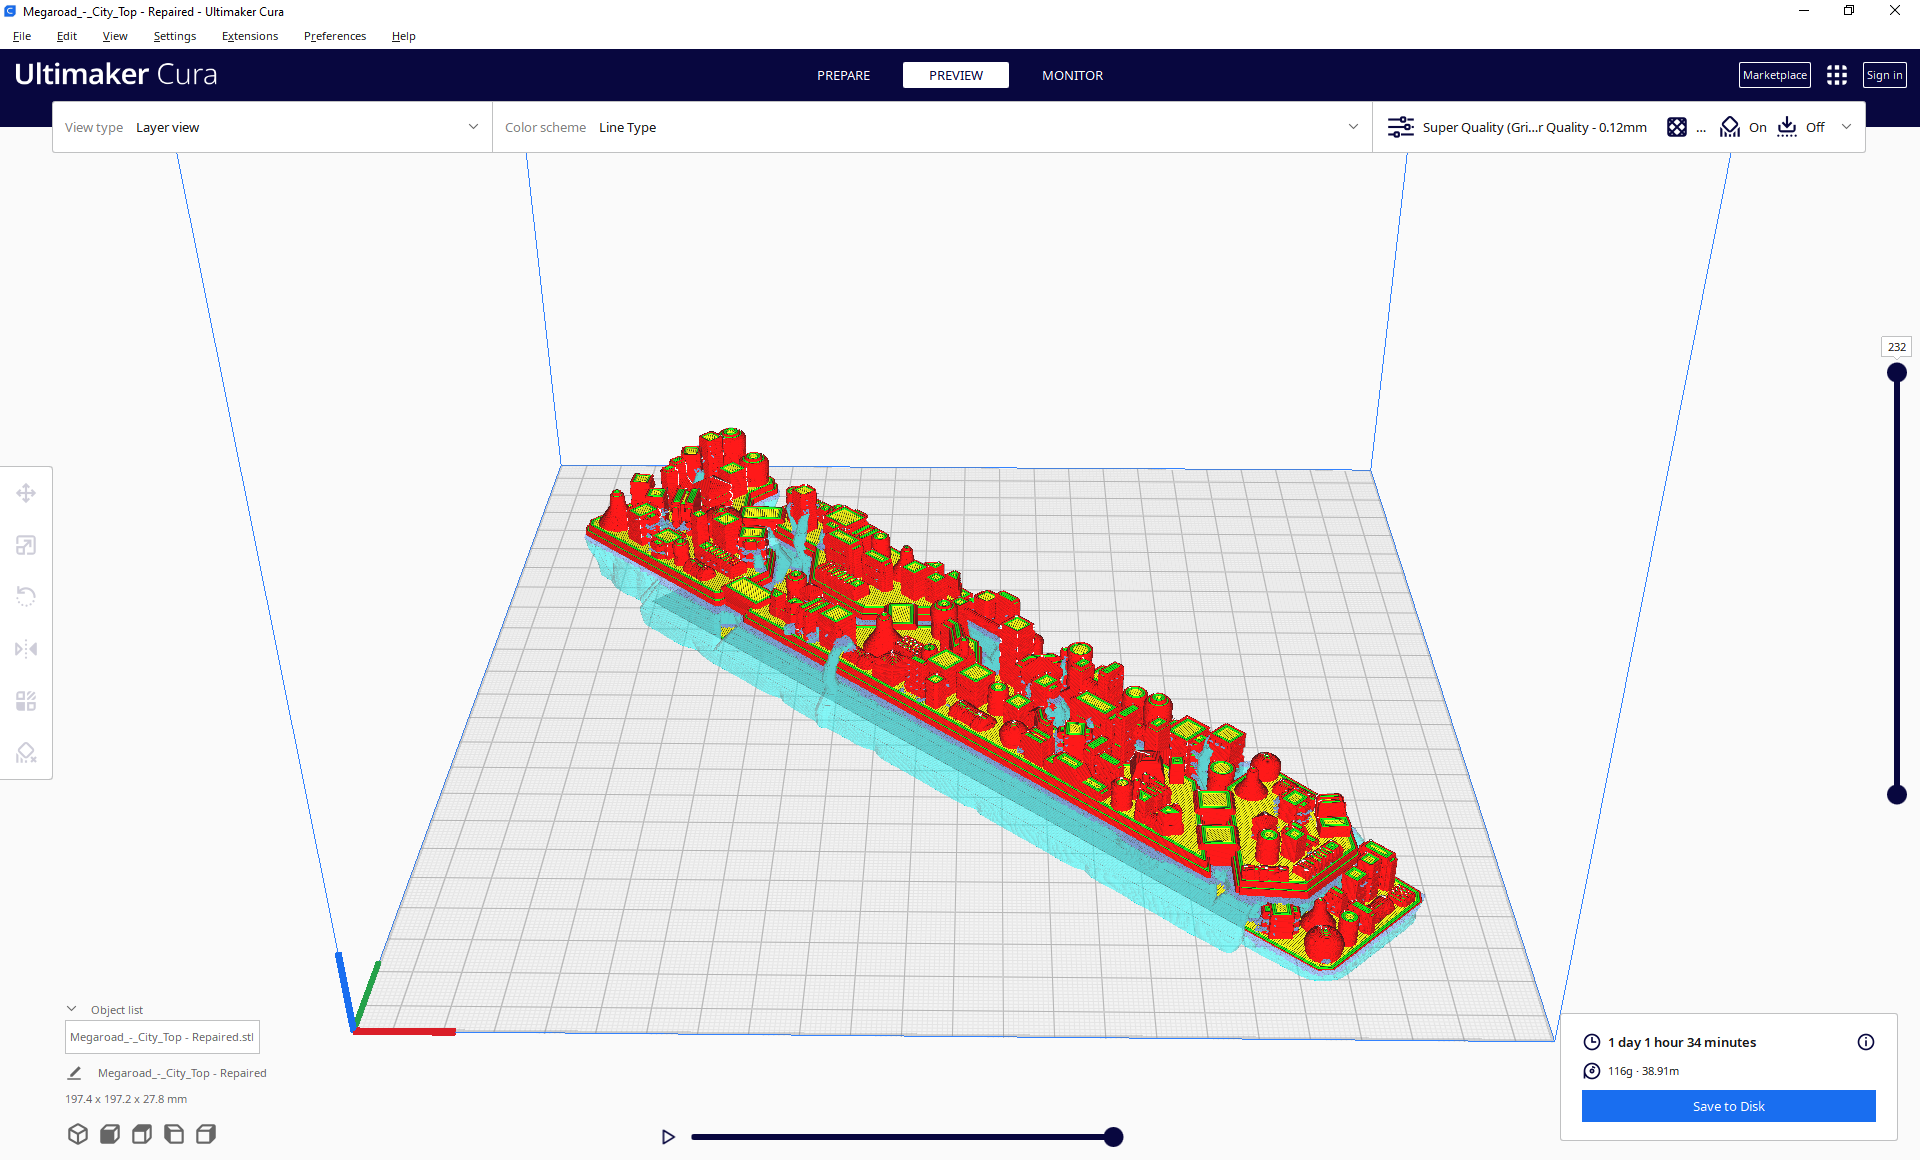Switch to the PREPARE stage
The image size is (1920, 1160).
[843, 75]
